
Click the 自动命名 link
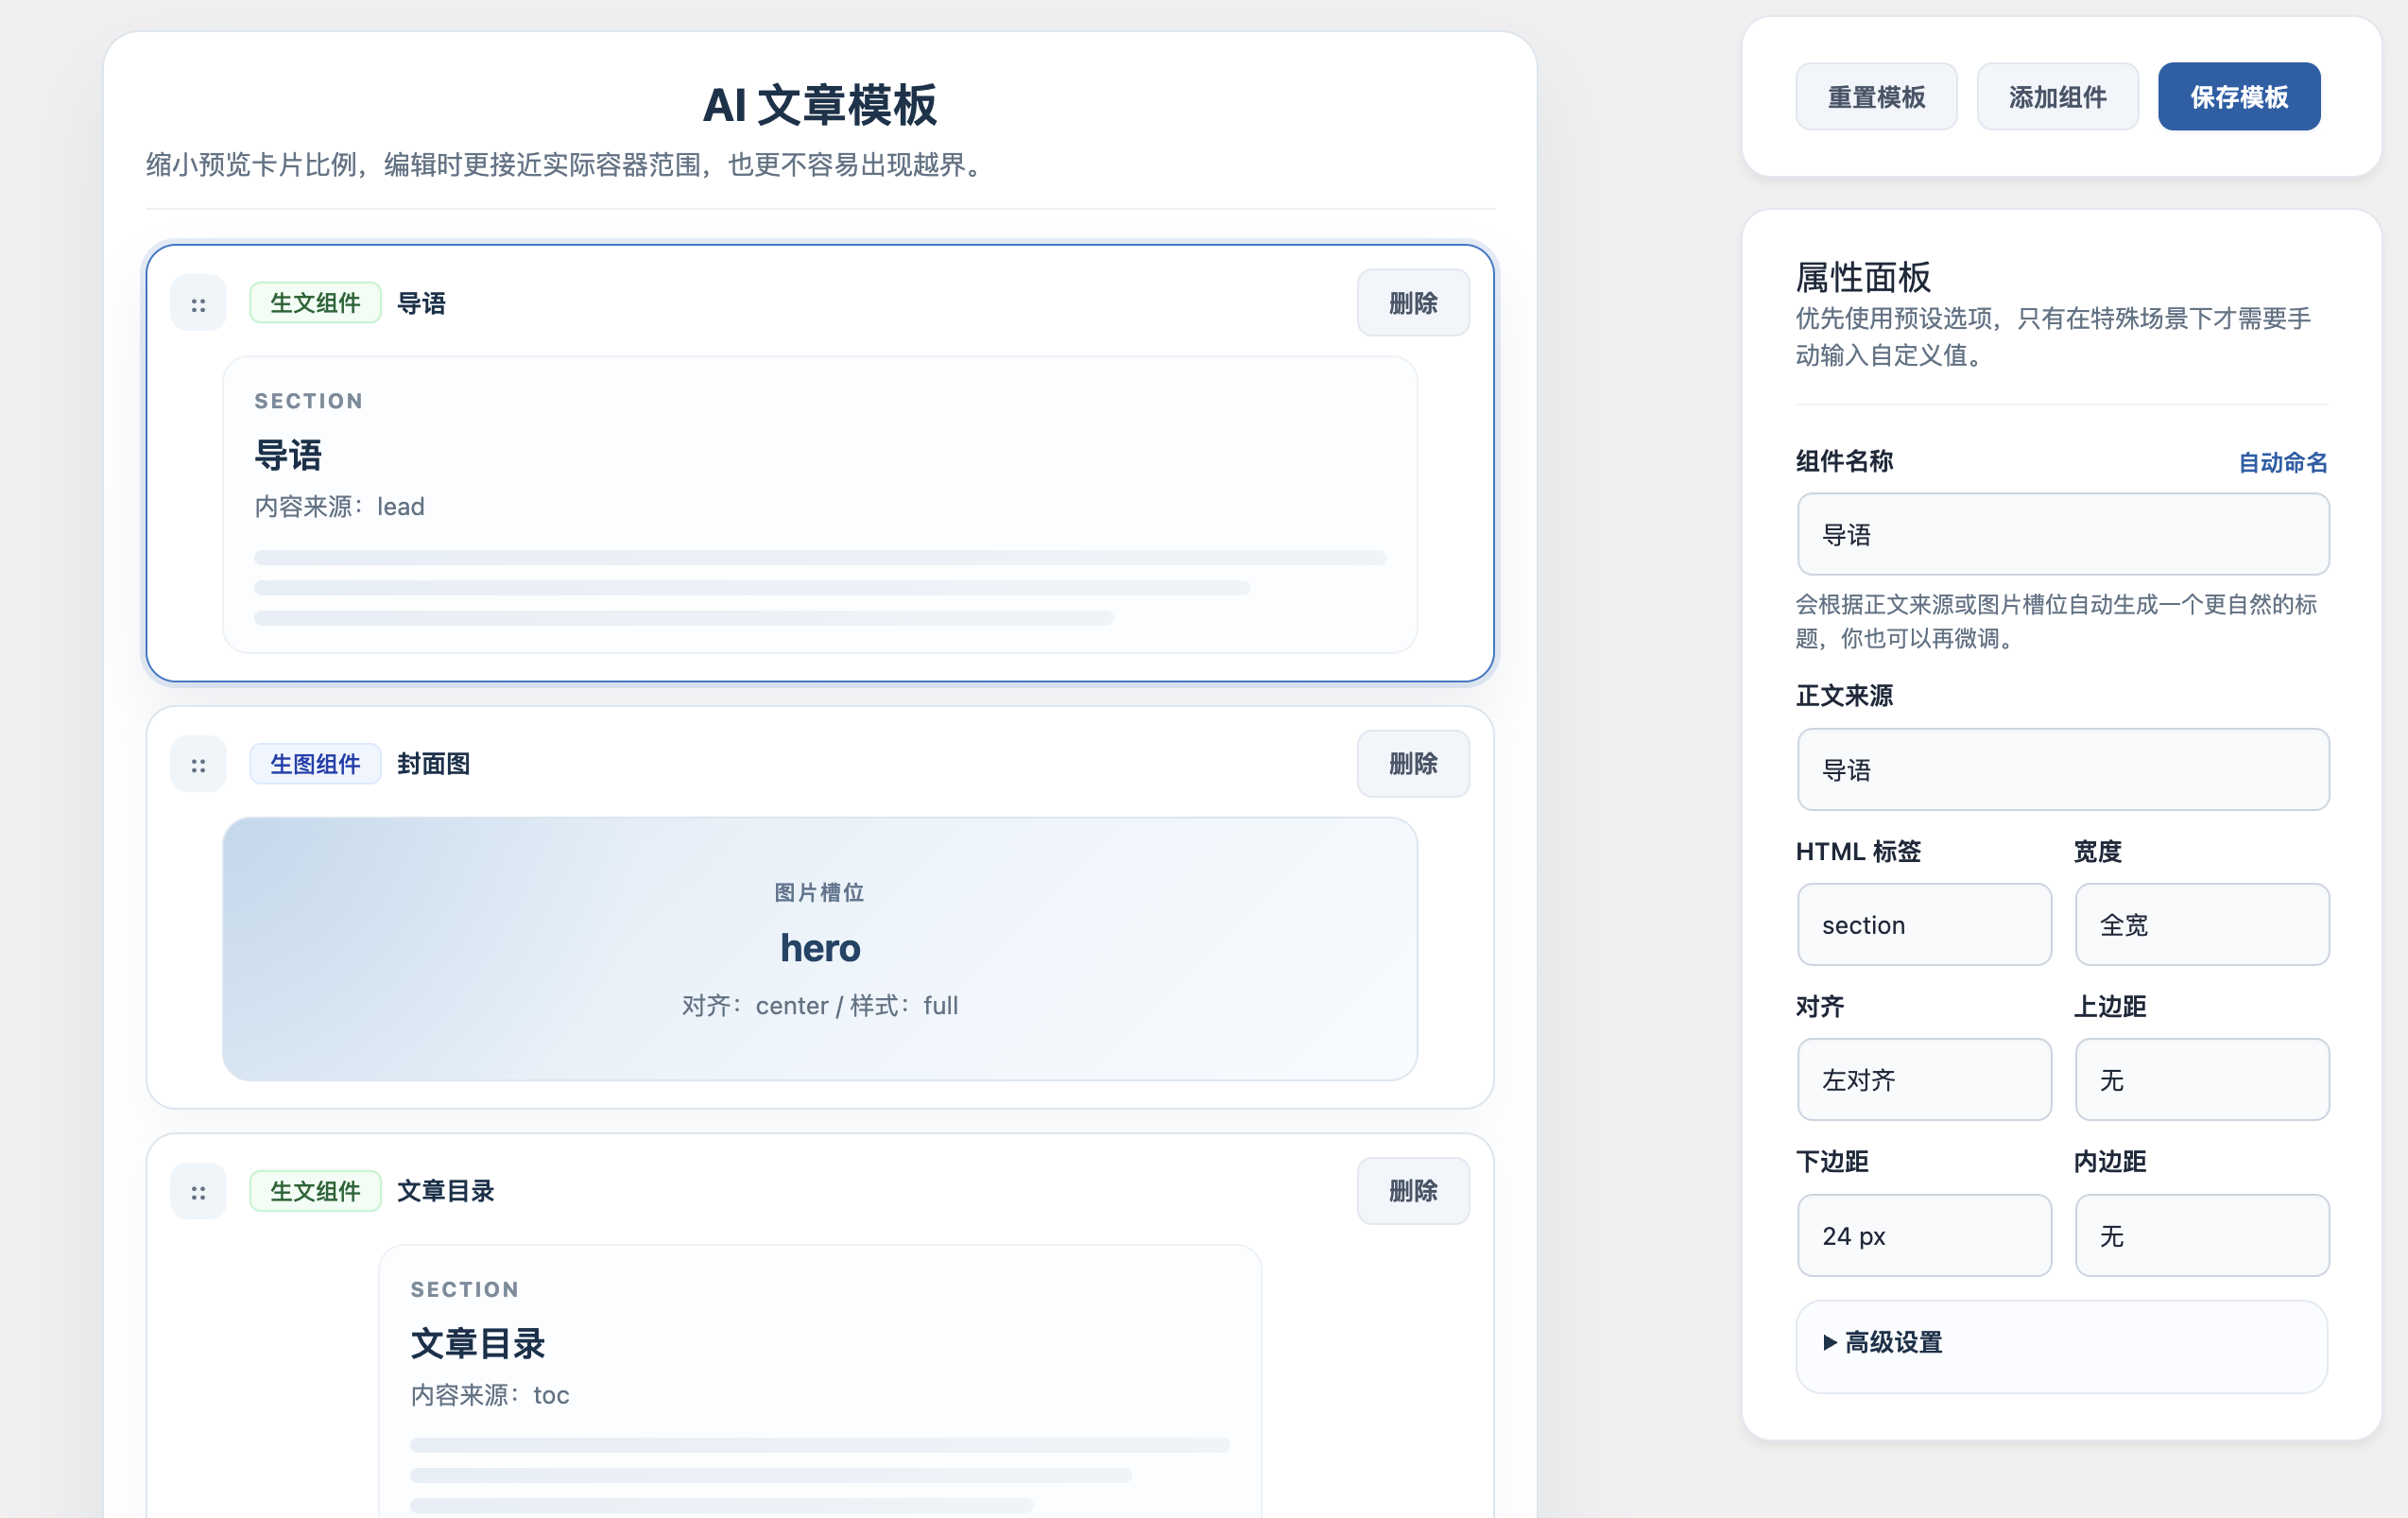2281,462
